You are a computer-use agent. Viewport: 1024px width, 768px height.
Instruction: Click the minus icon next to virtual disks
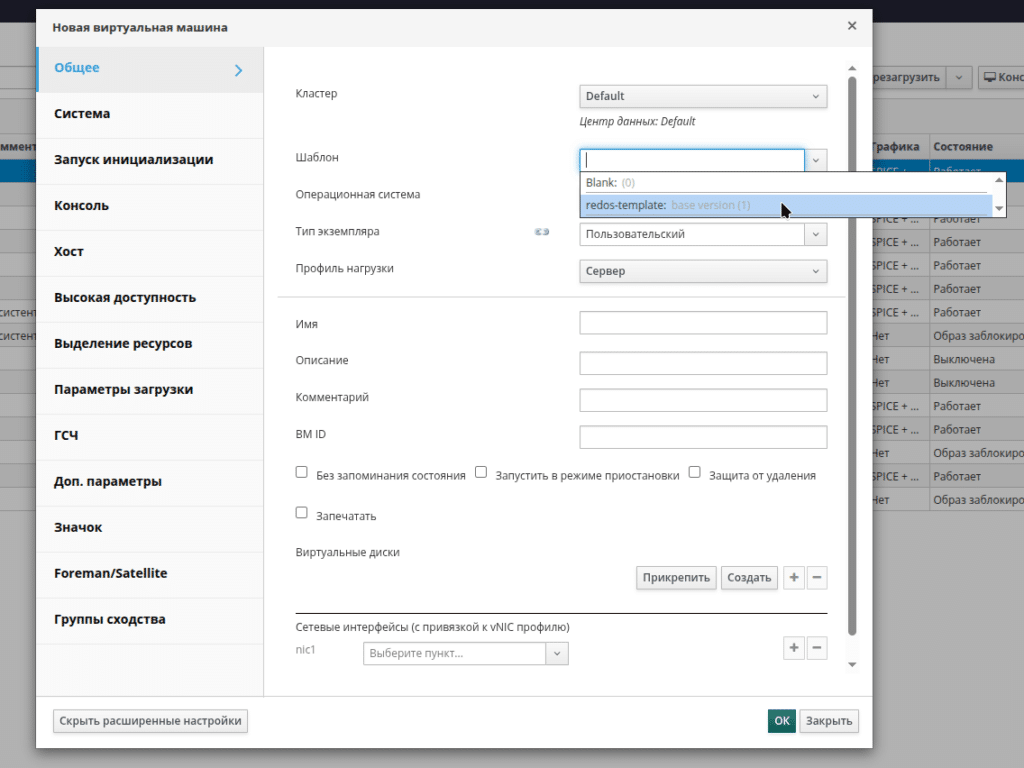pyautogui.click(x=817, y=578)
